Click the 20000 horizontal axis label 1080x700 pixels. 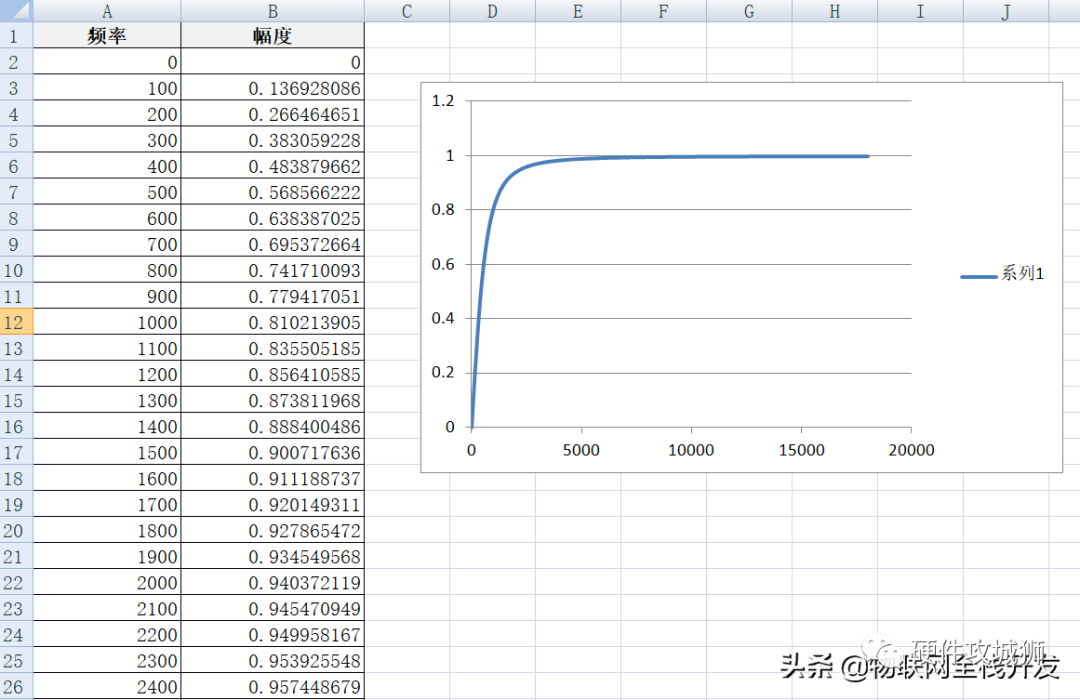click(x=911, y=450)
